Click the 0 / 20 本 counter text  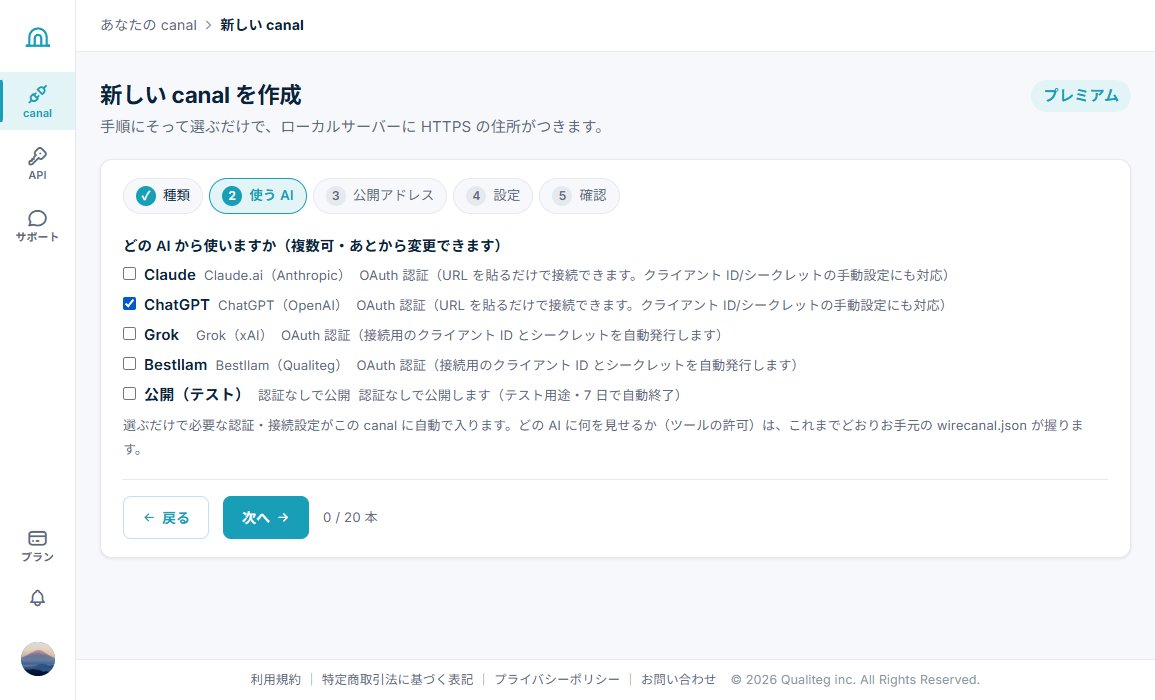pyautogui.click(x=351, y=517)
